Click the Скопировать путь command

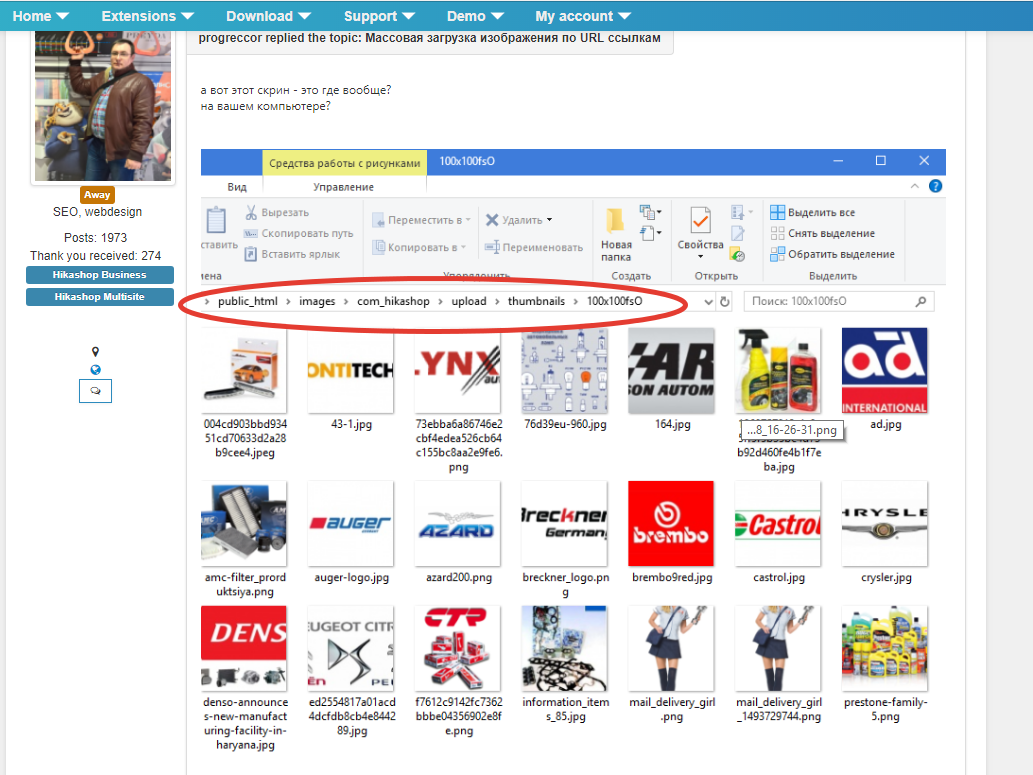298,233
